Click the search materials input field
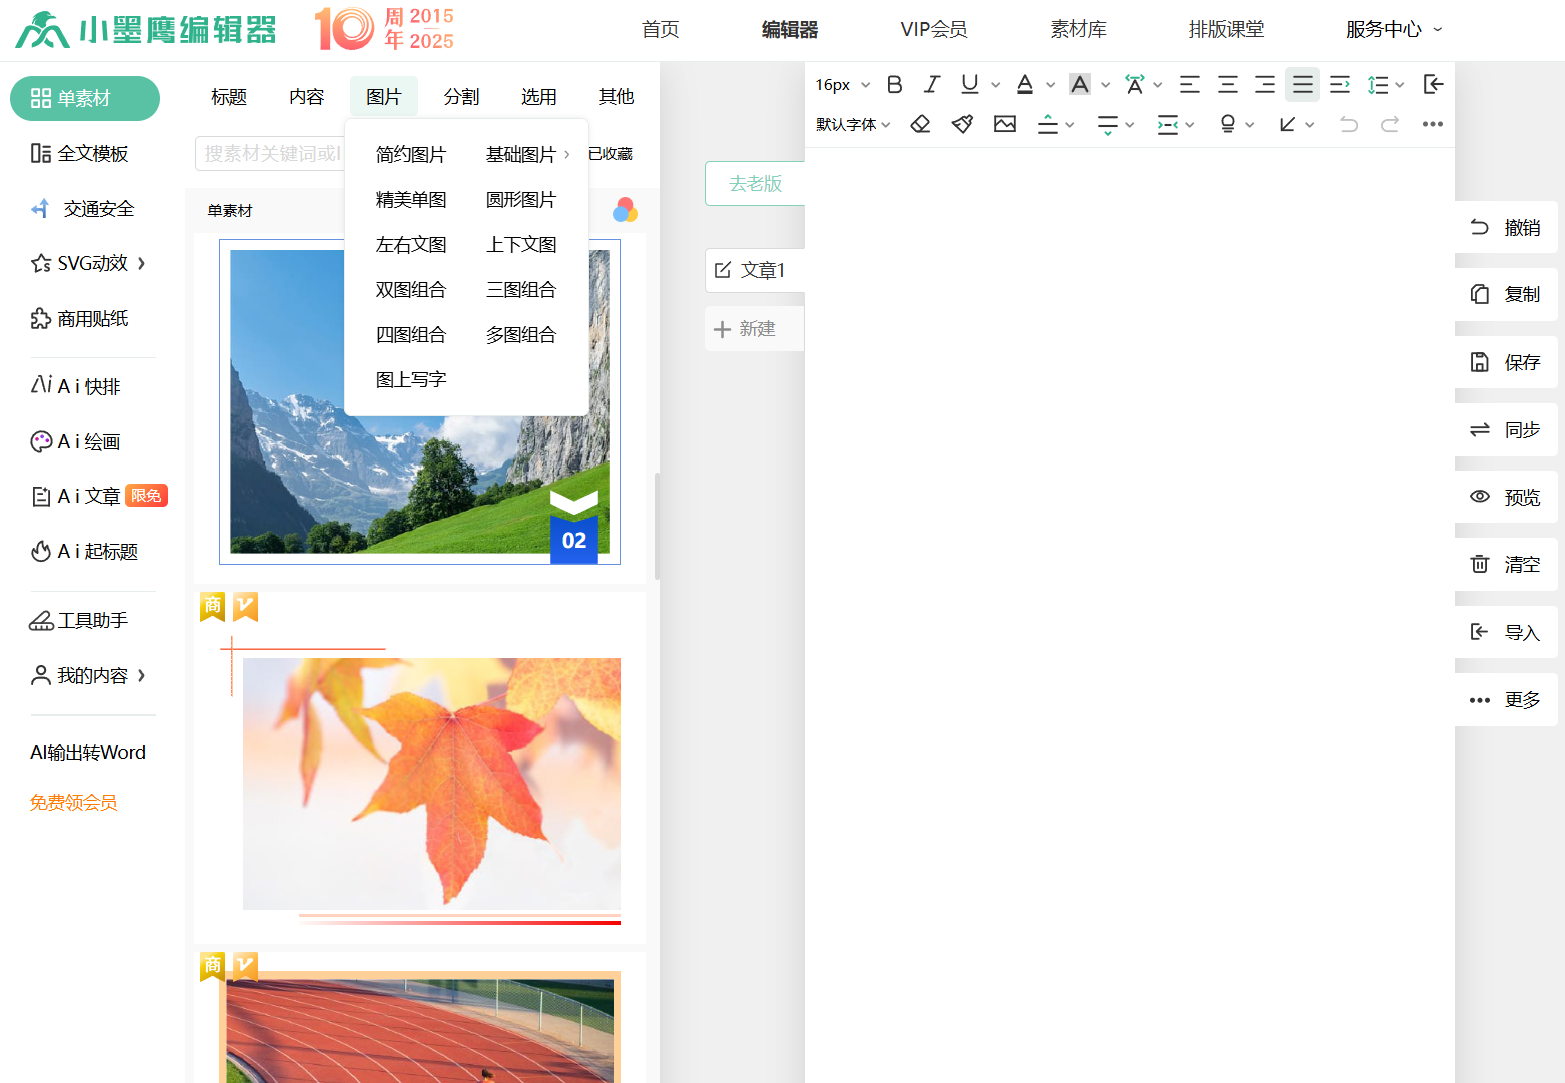The image size is (1565, 1083). click(x=270, y=154)
